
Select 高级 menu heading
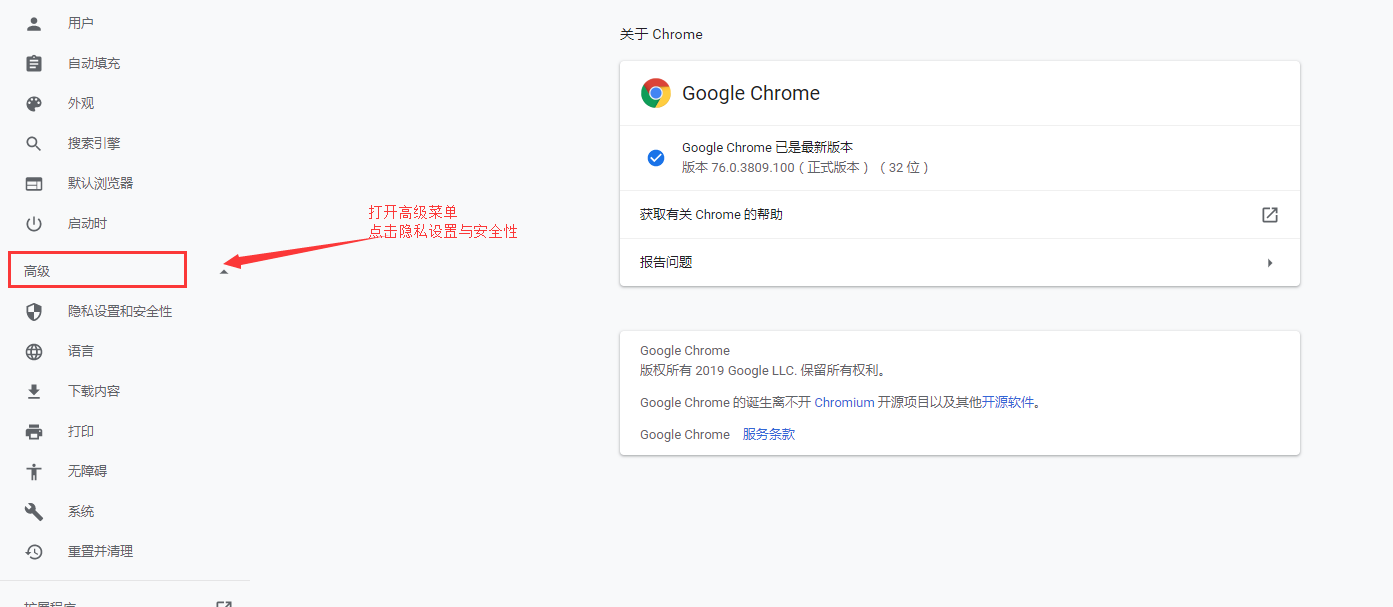tap(37, 271)
